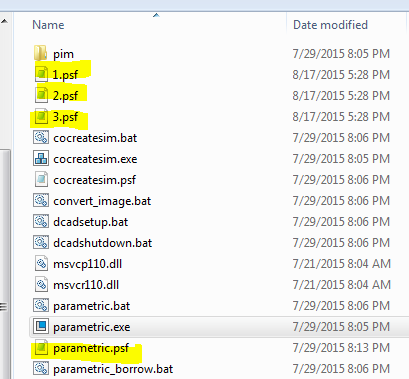
Task: Click the date modified of dcadsetup.bat
Action: point(341,222)
